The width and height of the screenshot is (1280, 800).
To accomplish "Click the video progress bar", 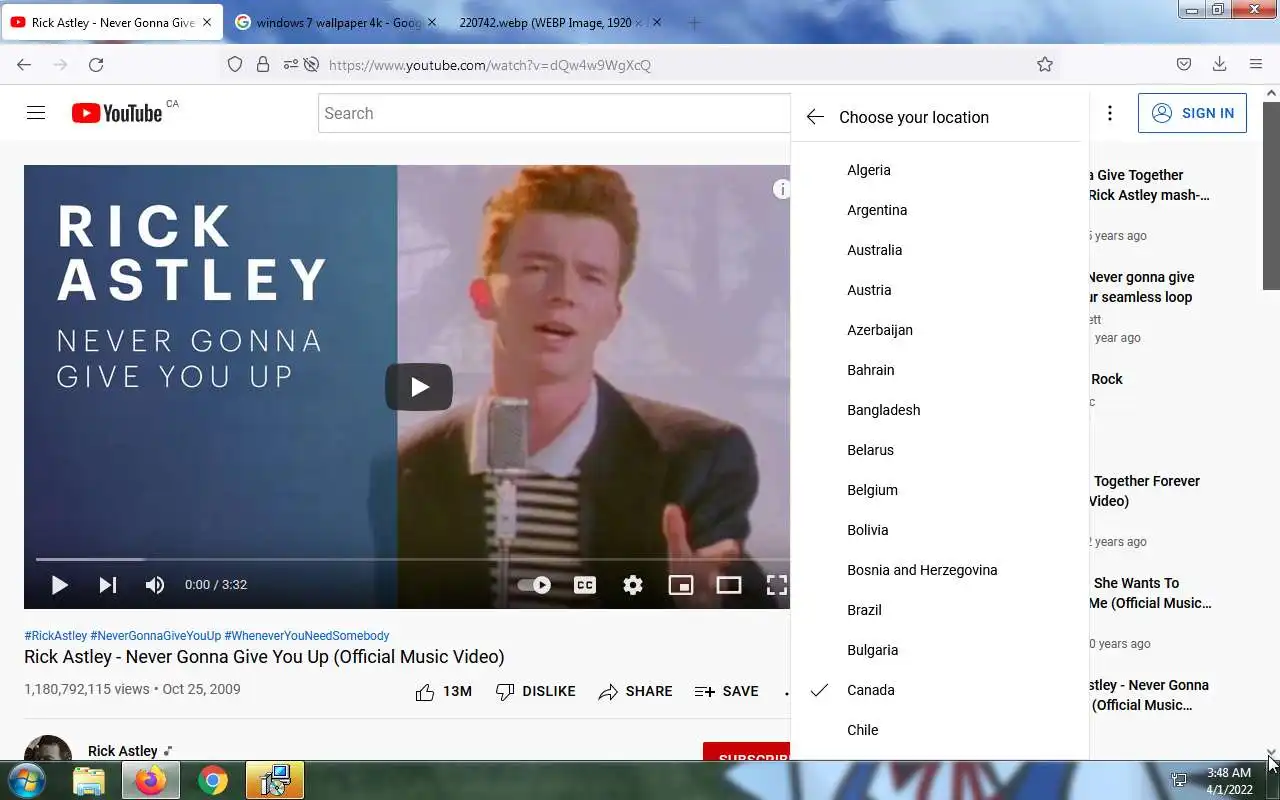I will coord(412,559).
